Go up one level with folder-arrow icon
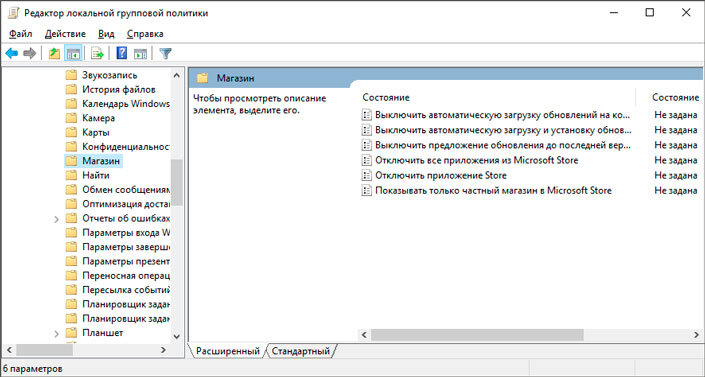 54,54
